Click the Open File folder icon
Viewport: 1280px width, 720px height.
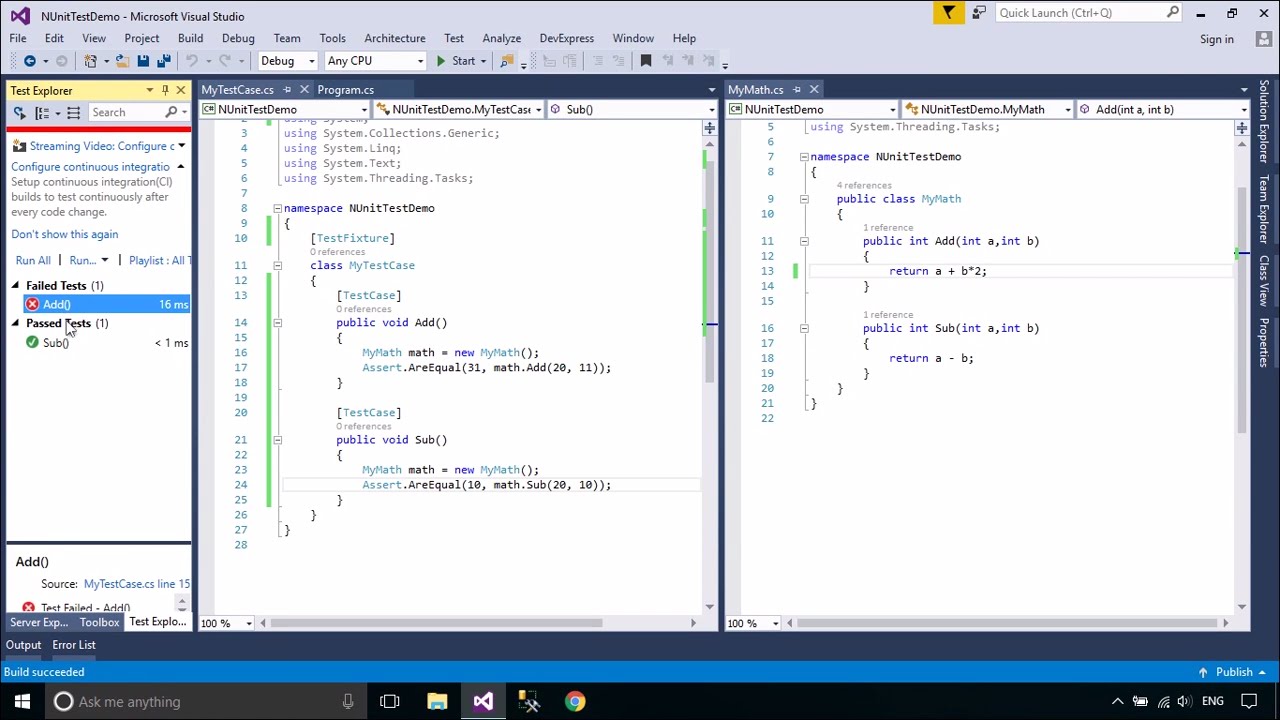pos(122,61)
